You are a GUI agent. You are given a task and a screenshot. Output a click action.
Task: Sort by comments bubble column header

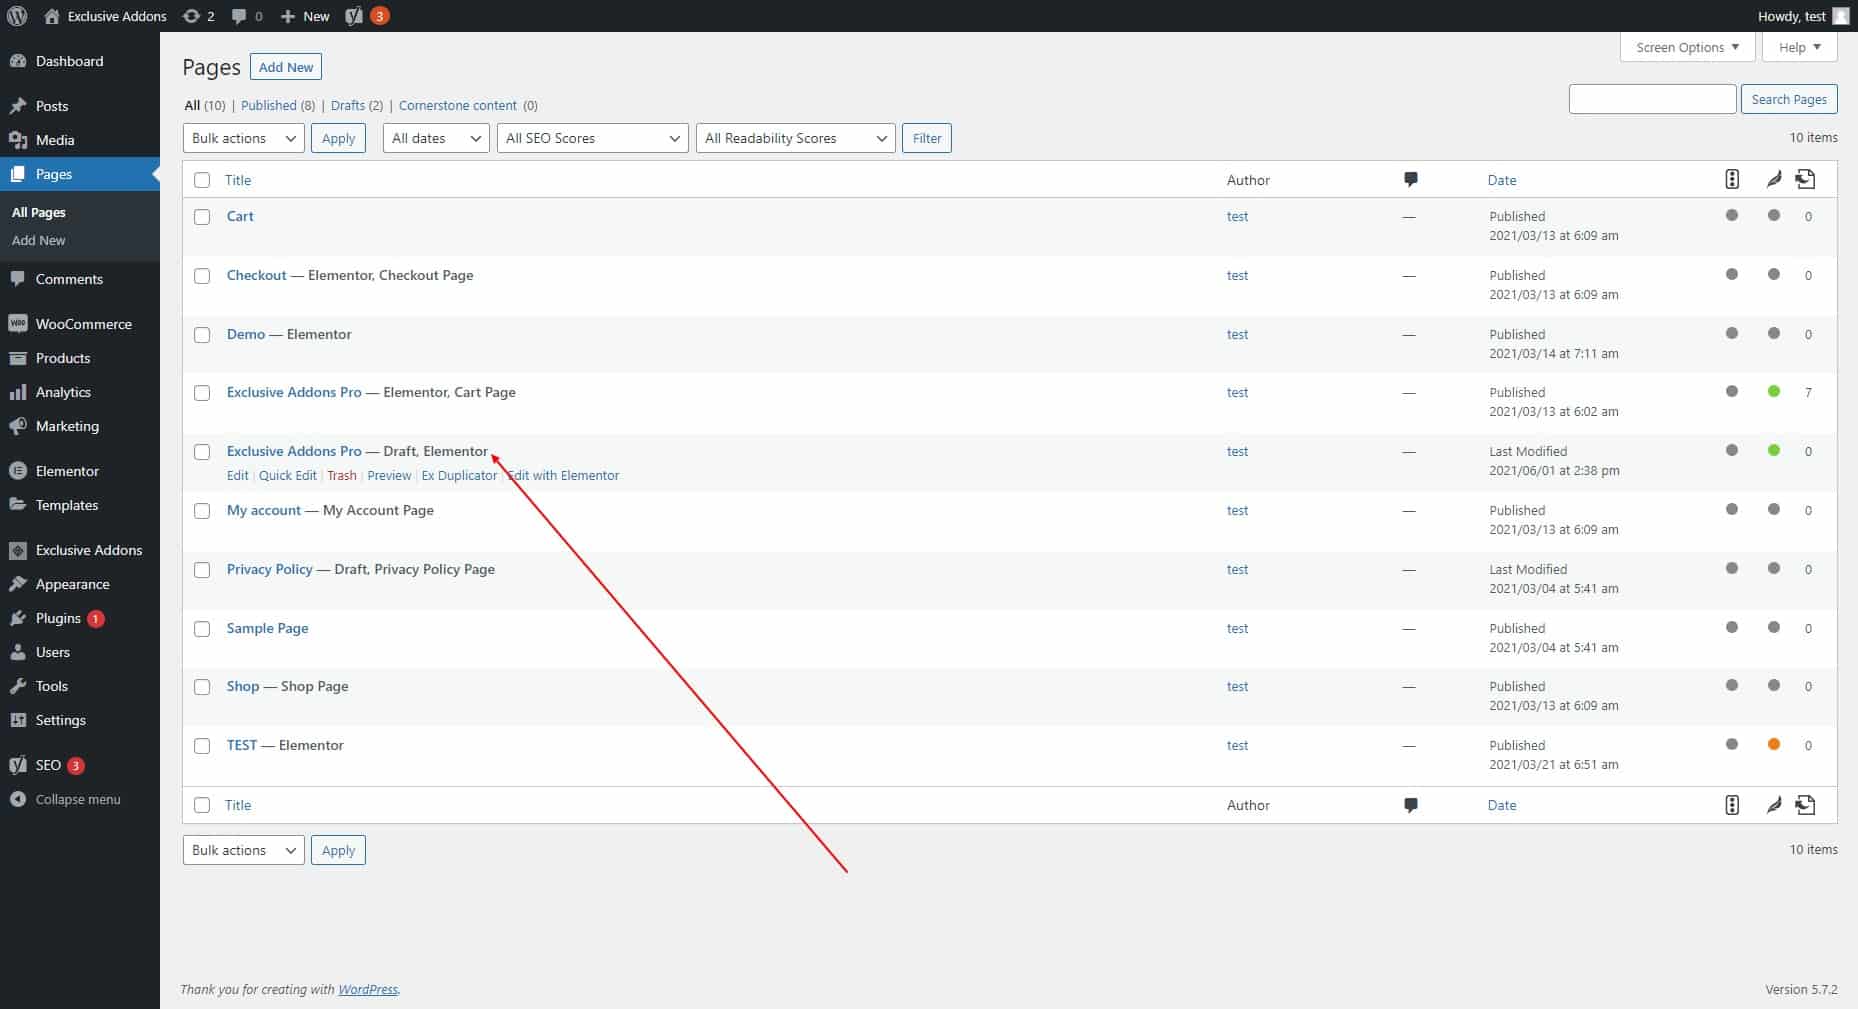pyautogui.click(x=1410, y=180)
